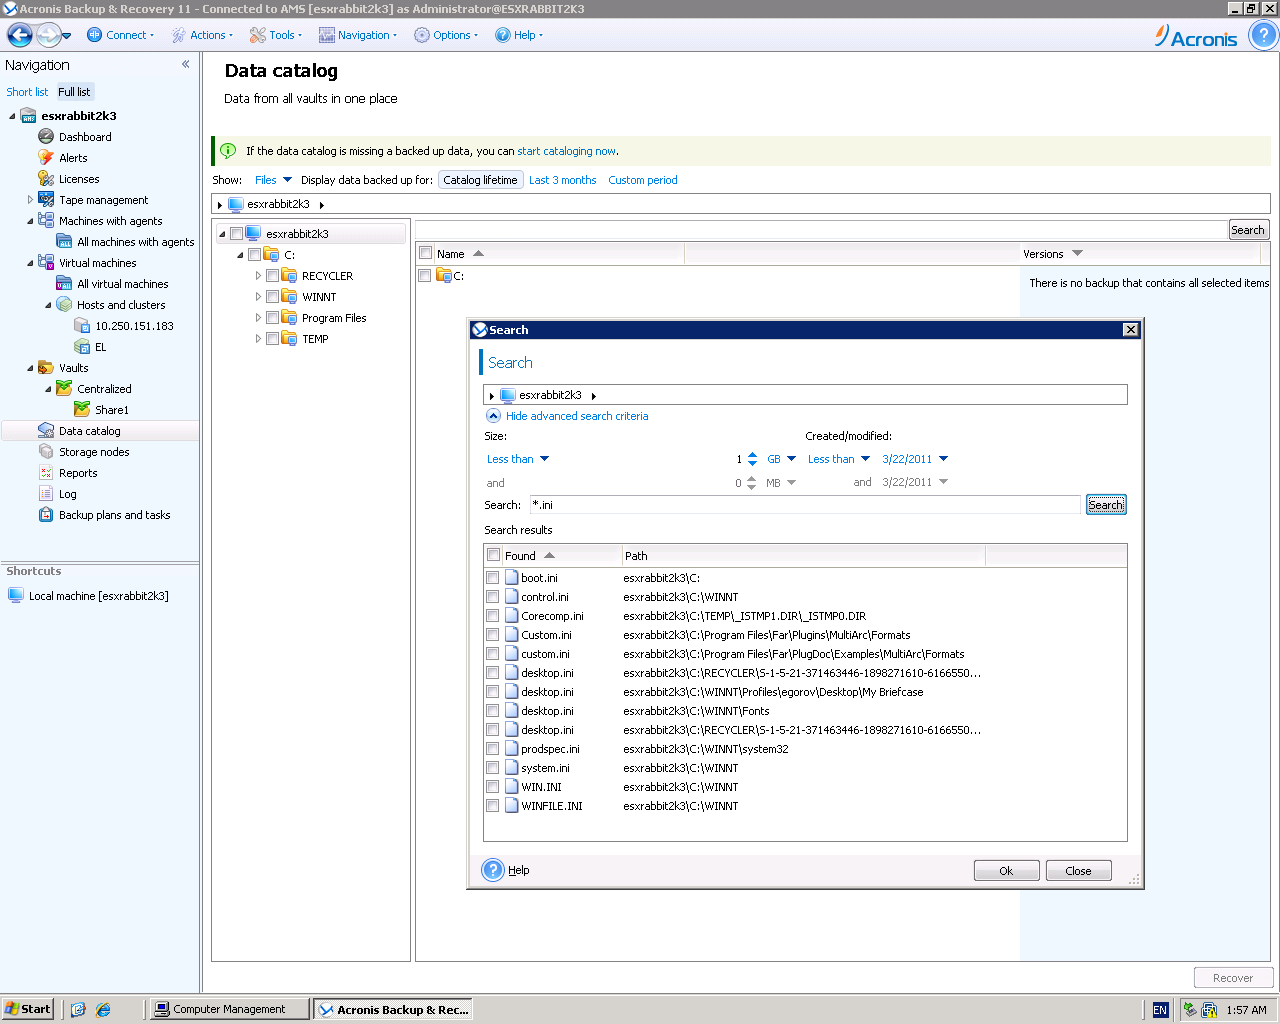Open the Options menu
Screen dimensions: 1280x1024
click(446, 35)
